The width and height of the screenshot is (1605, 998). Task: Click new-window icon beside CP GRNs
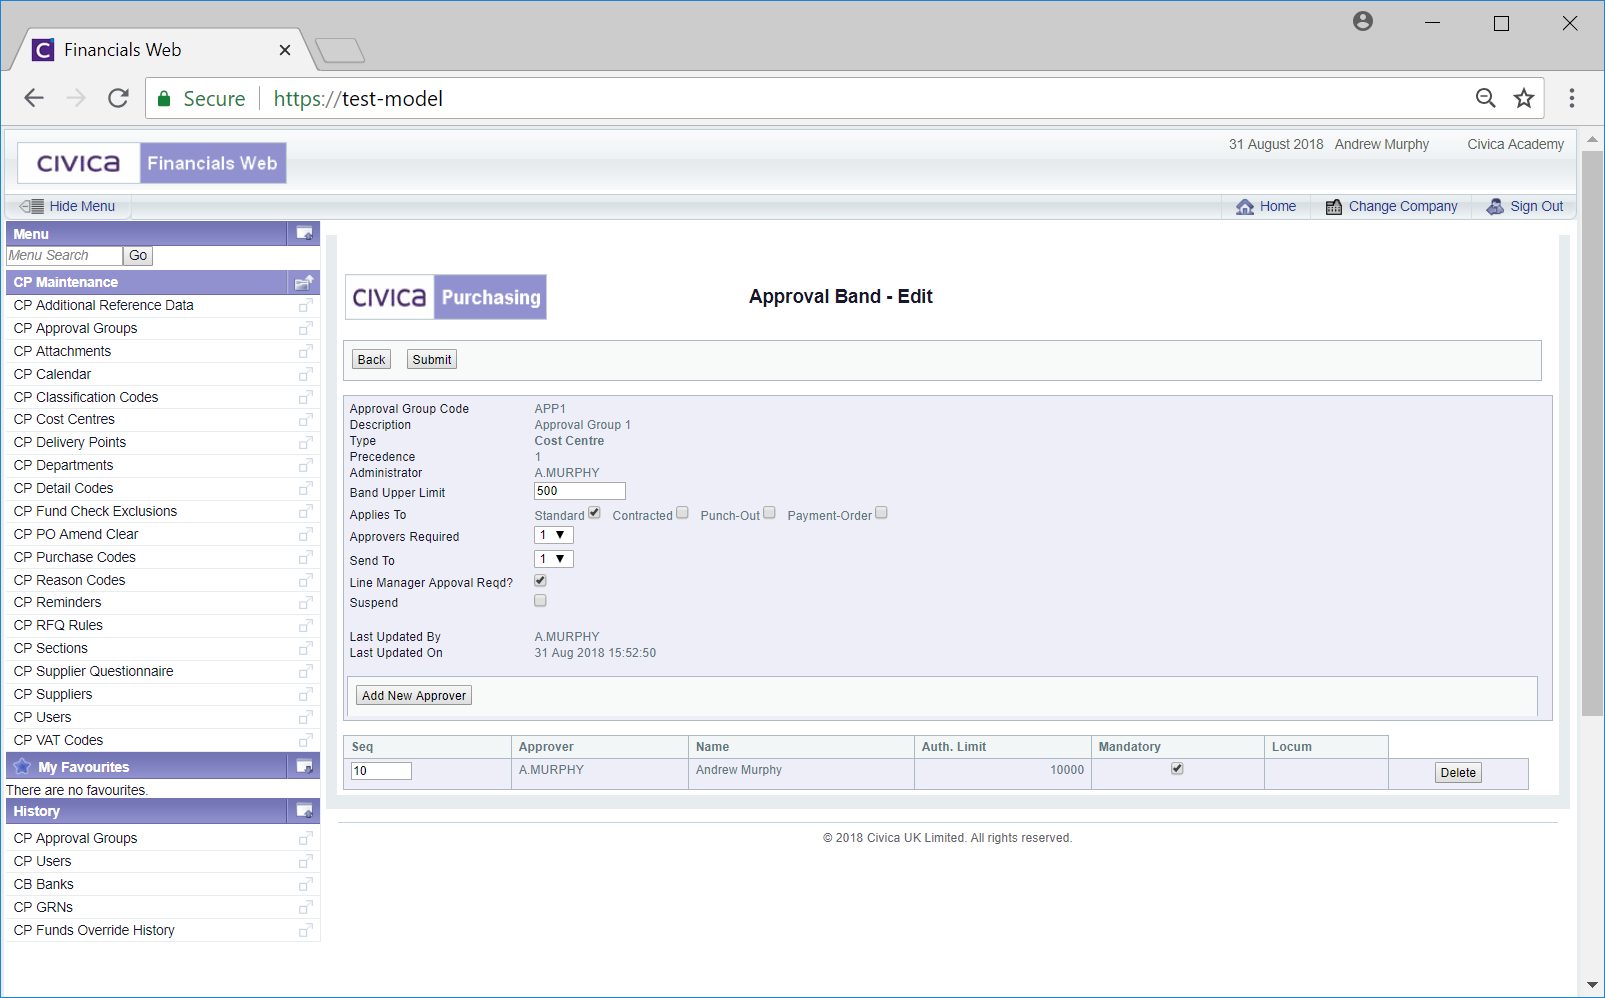306,907
